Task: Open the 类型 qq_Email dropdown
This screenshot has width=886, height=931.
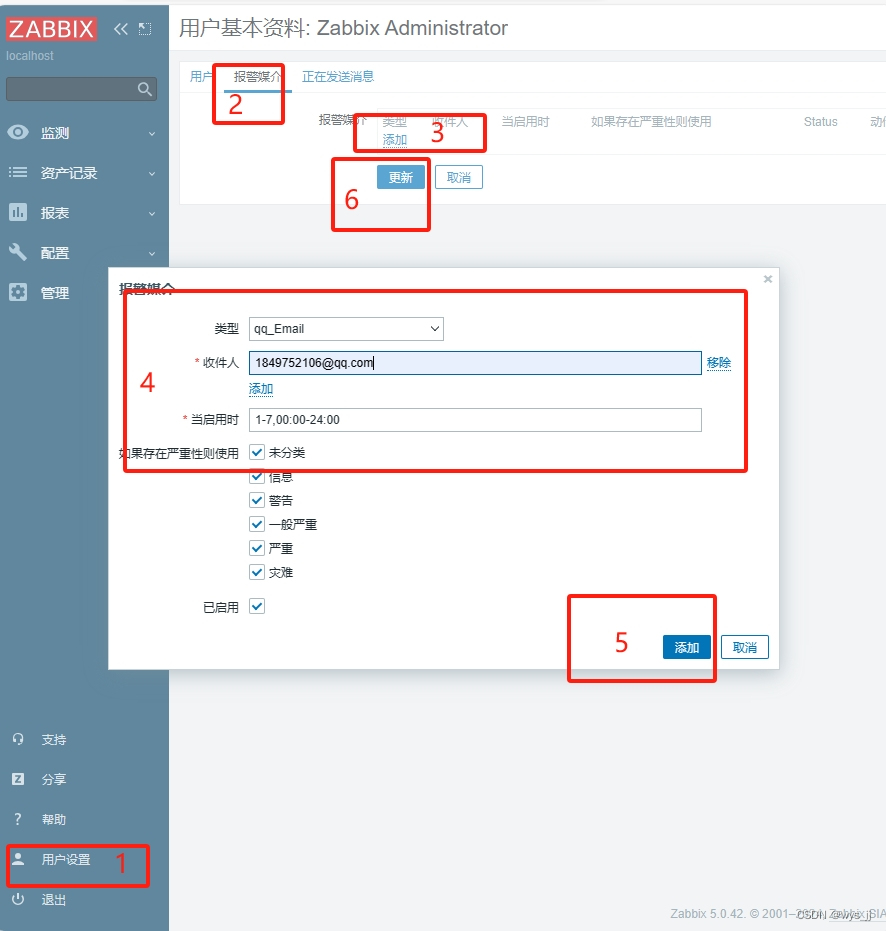Action: pyautogui.click(x=346, y=329)
